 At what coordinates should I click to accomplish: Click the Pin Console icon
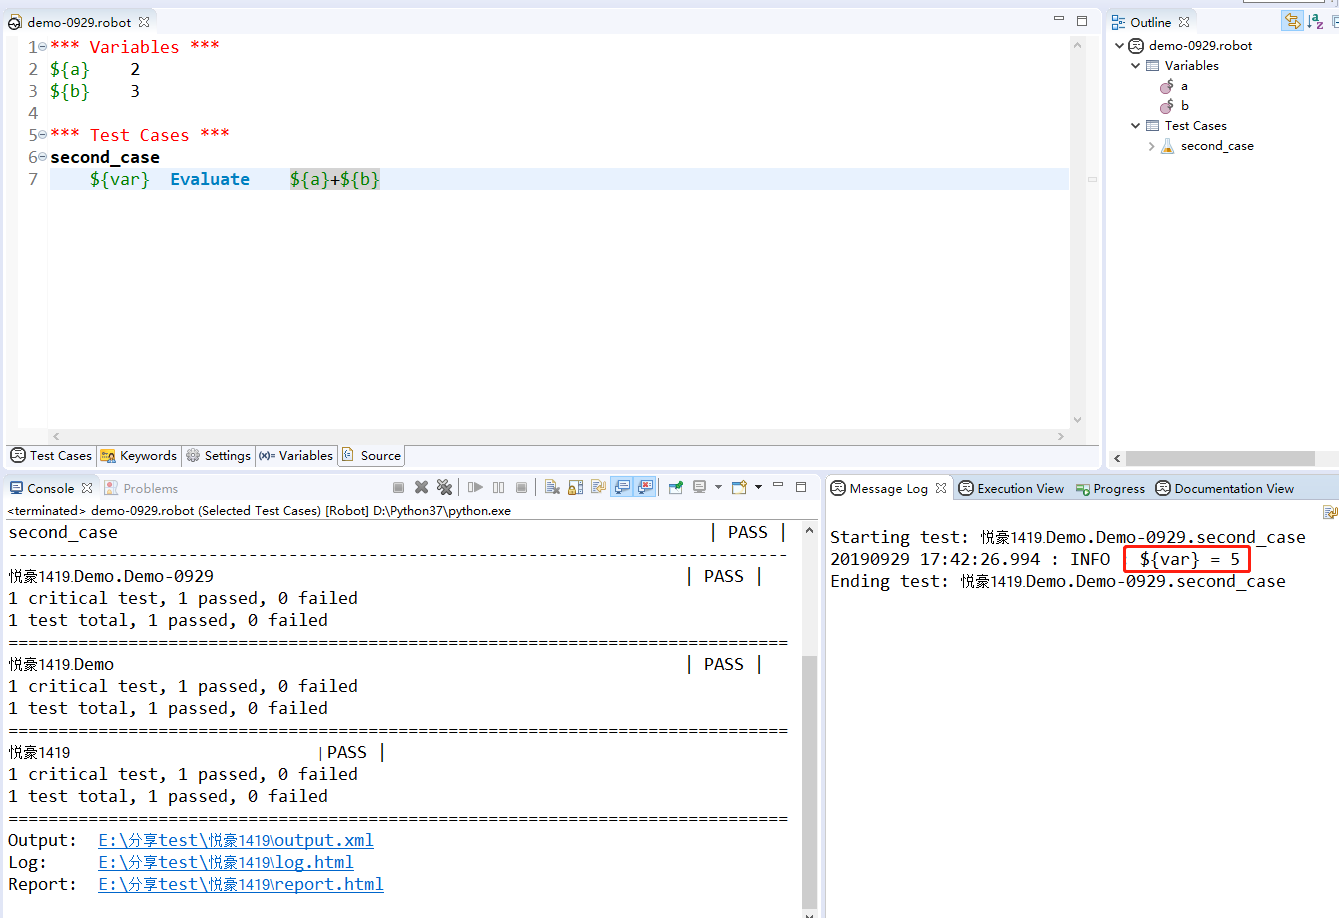coord(676,487)
